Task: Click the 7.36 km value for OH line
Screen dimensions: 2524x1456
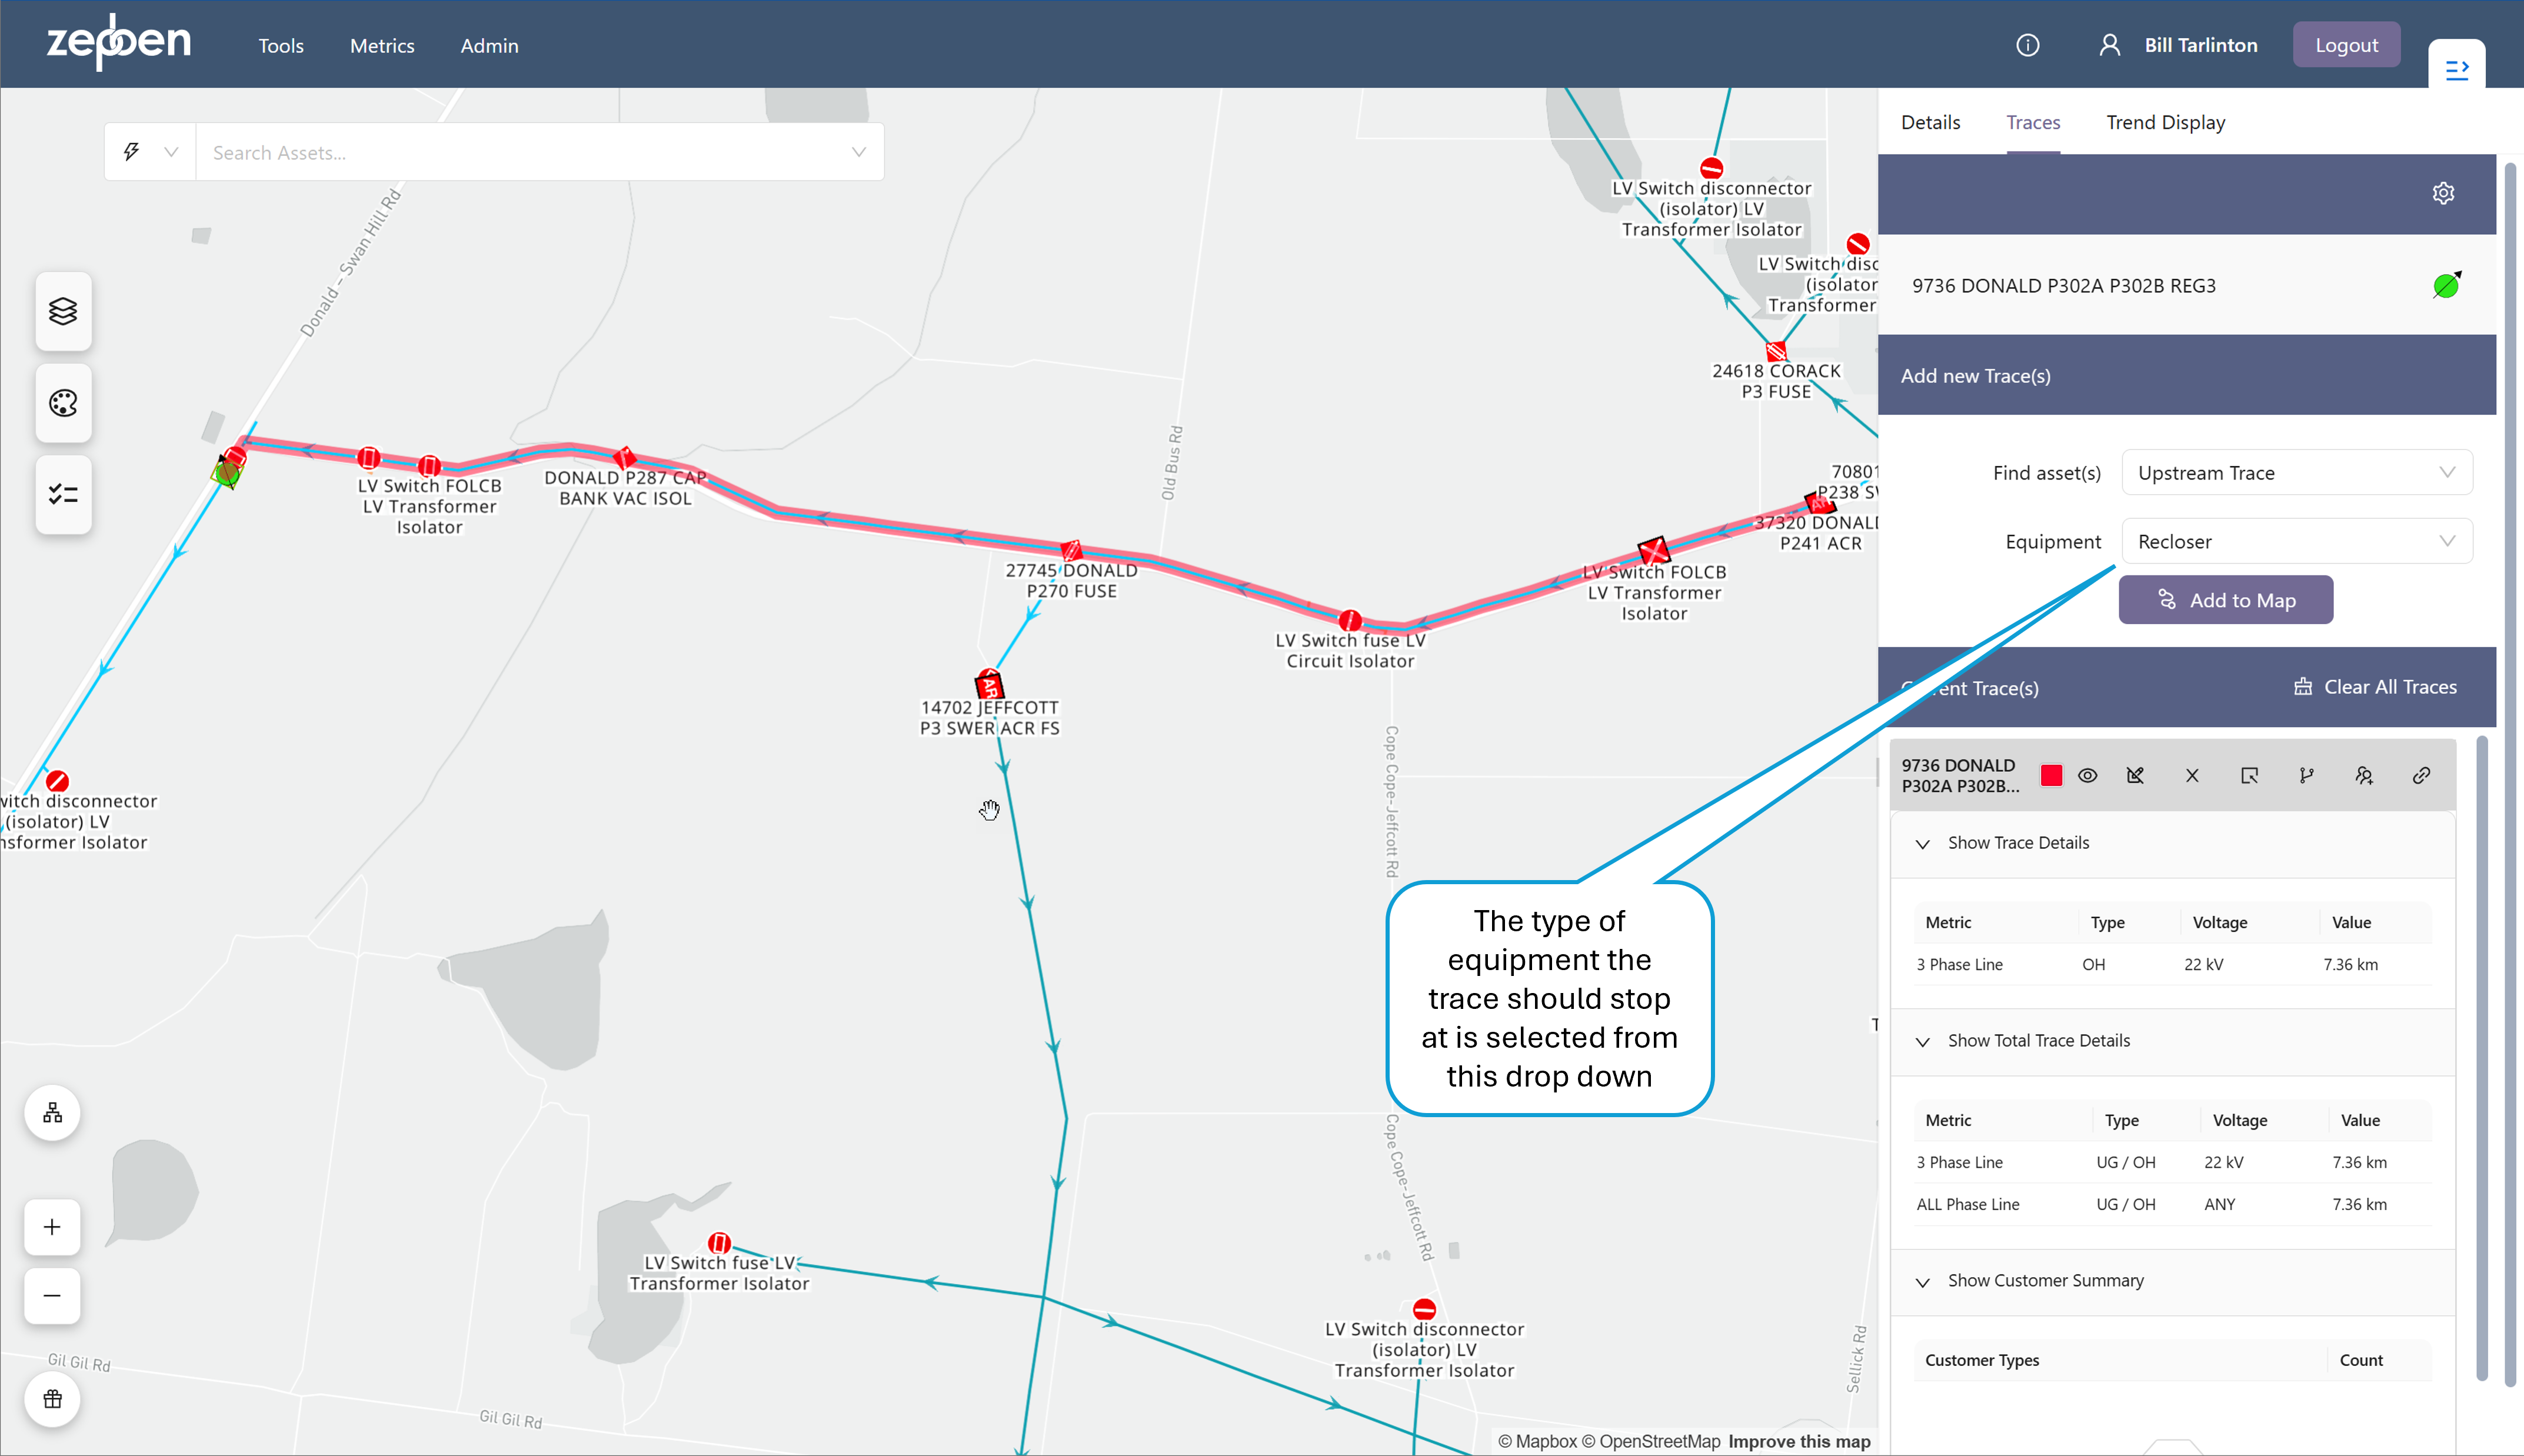Action: 2350,964
